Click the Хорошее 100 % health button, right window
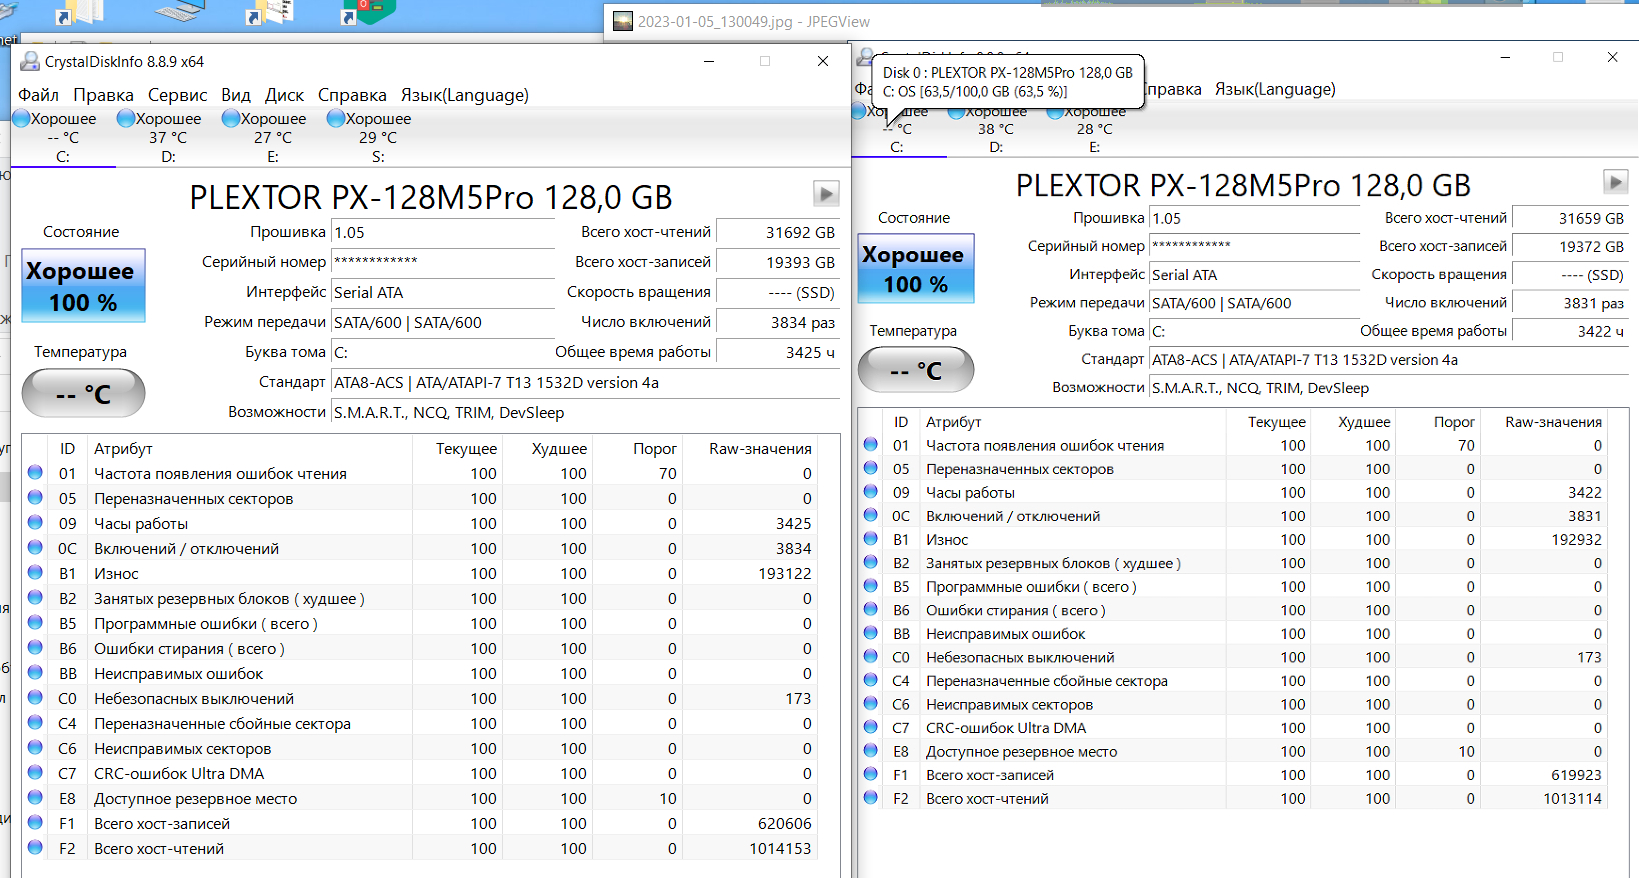This screenshot has height=878, width=1639. coord(916,269)
